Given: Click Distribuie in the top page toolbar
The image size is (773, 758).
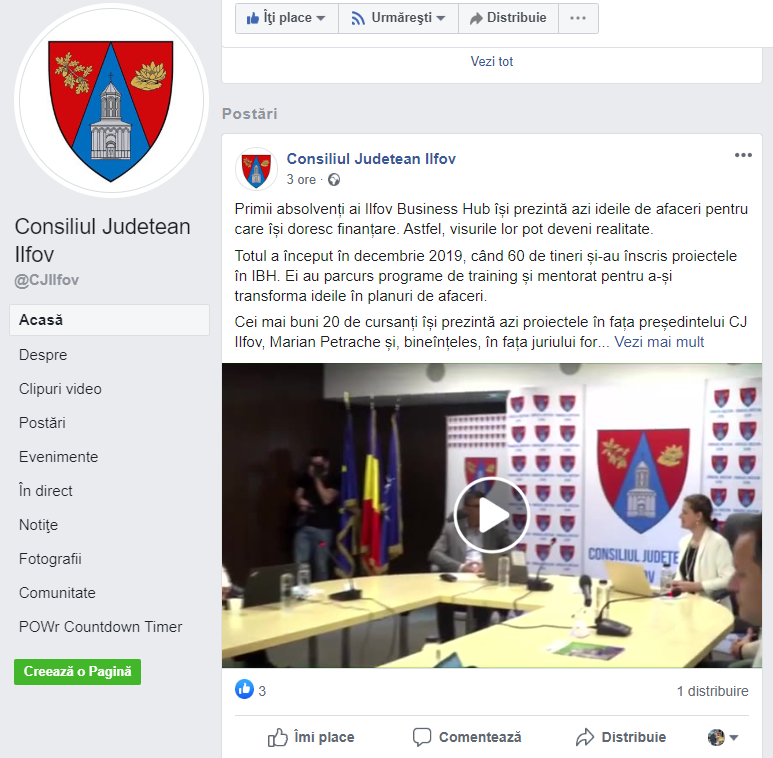Looking at the screenshot, I should pos(508,18).
